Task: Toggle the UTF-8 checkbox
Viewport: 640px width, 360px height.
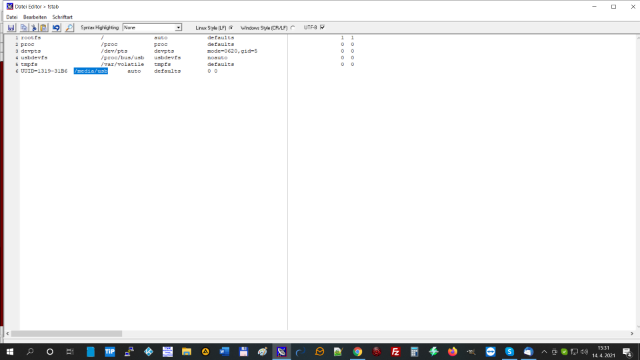Action: [x=322, y=27]
